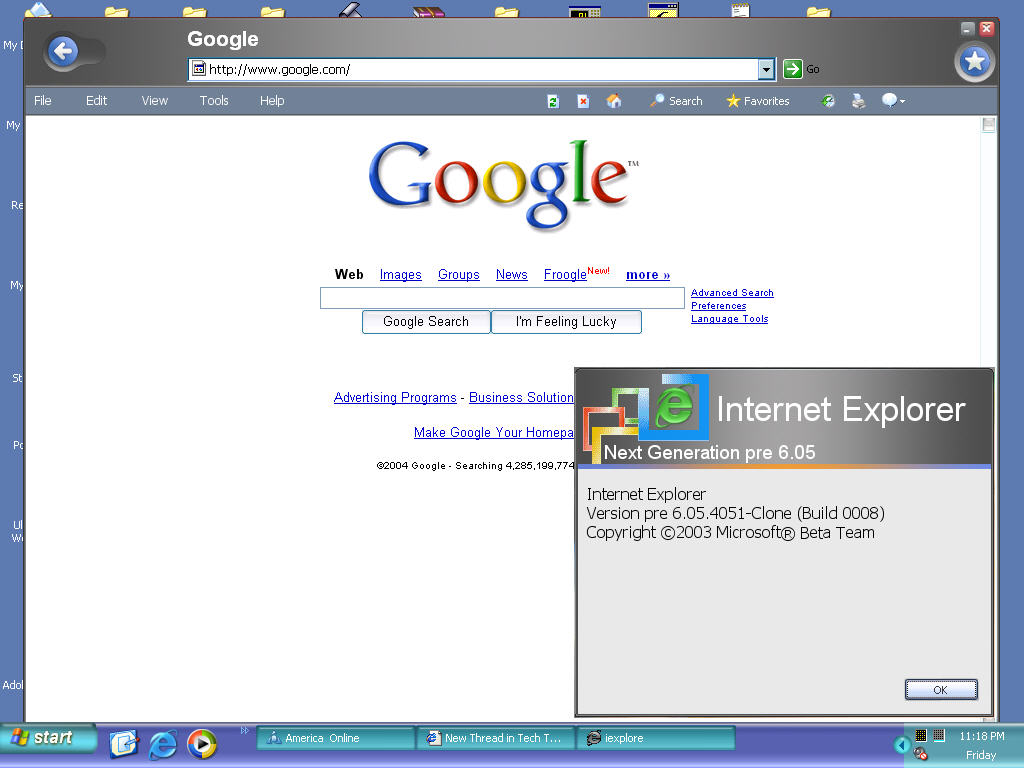This screenshot has width=1024, height=768.
Task: Open the Preferences link
Action: (718, 306)
